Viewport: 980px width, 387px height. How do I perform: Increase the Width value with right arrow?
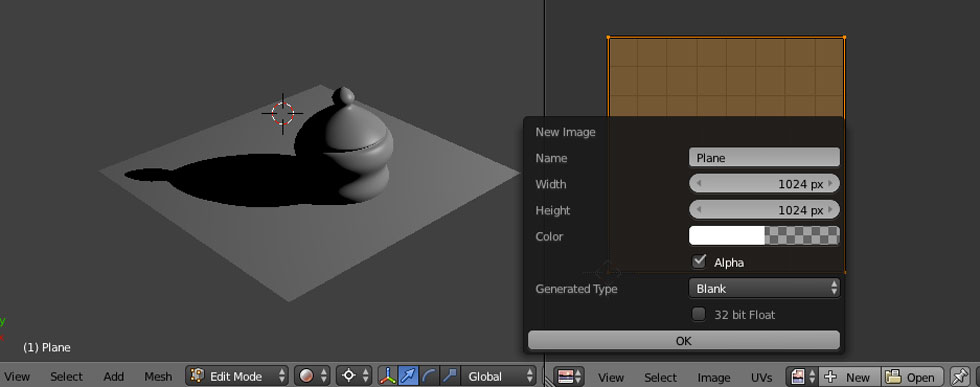[830, 184]
